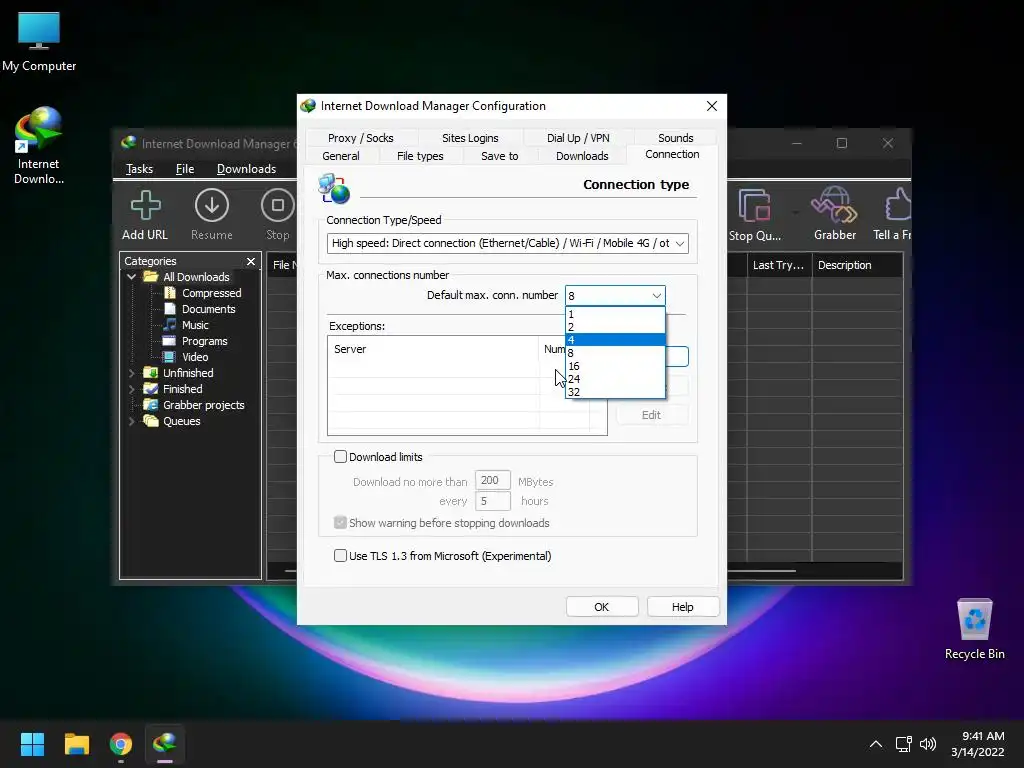Screen dimensions: 1024x768
Task: Click the Help button
Action: pyautogui.click(x=682, y=607)
